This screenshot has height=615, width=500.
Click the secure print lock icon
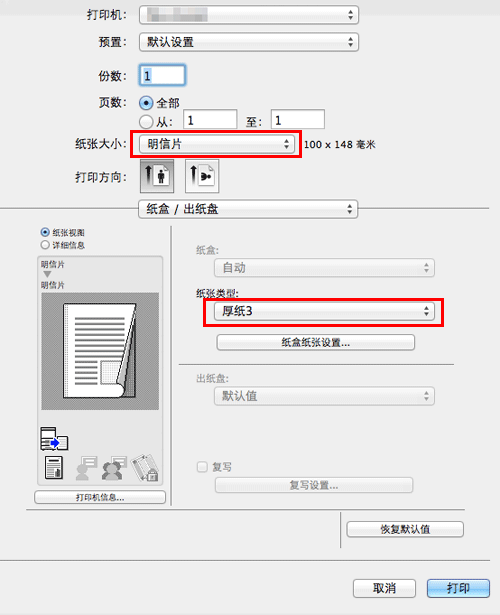145,468
